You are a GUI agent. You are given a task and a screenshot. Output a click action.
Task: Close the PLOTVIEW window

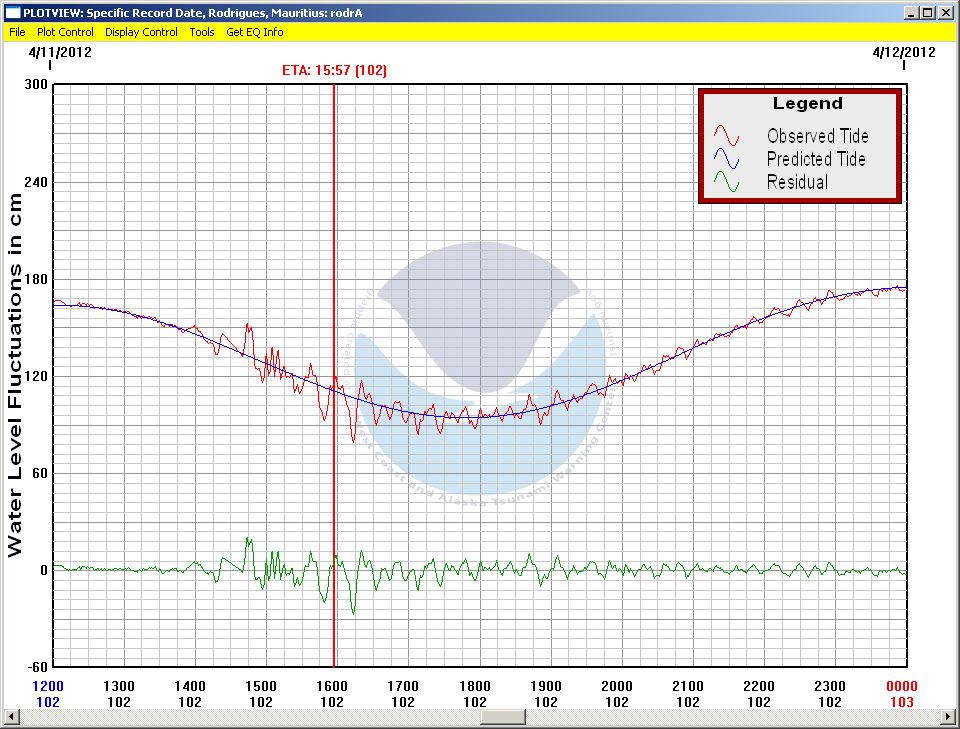(x=945, y=13)
